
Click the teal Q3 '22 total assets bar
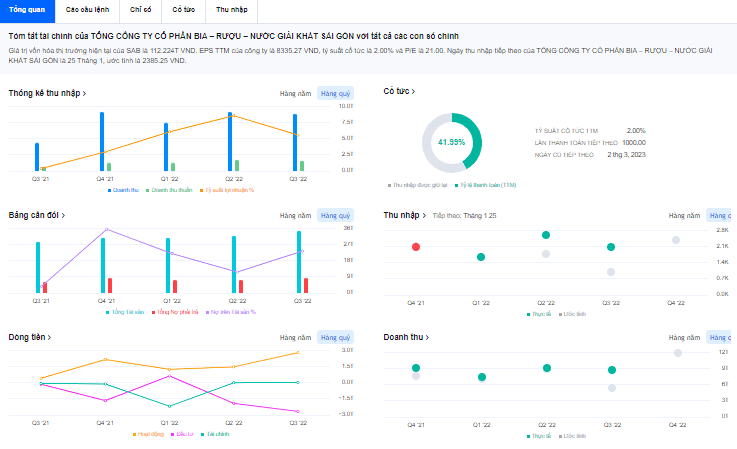point(299,262)
